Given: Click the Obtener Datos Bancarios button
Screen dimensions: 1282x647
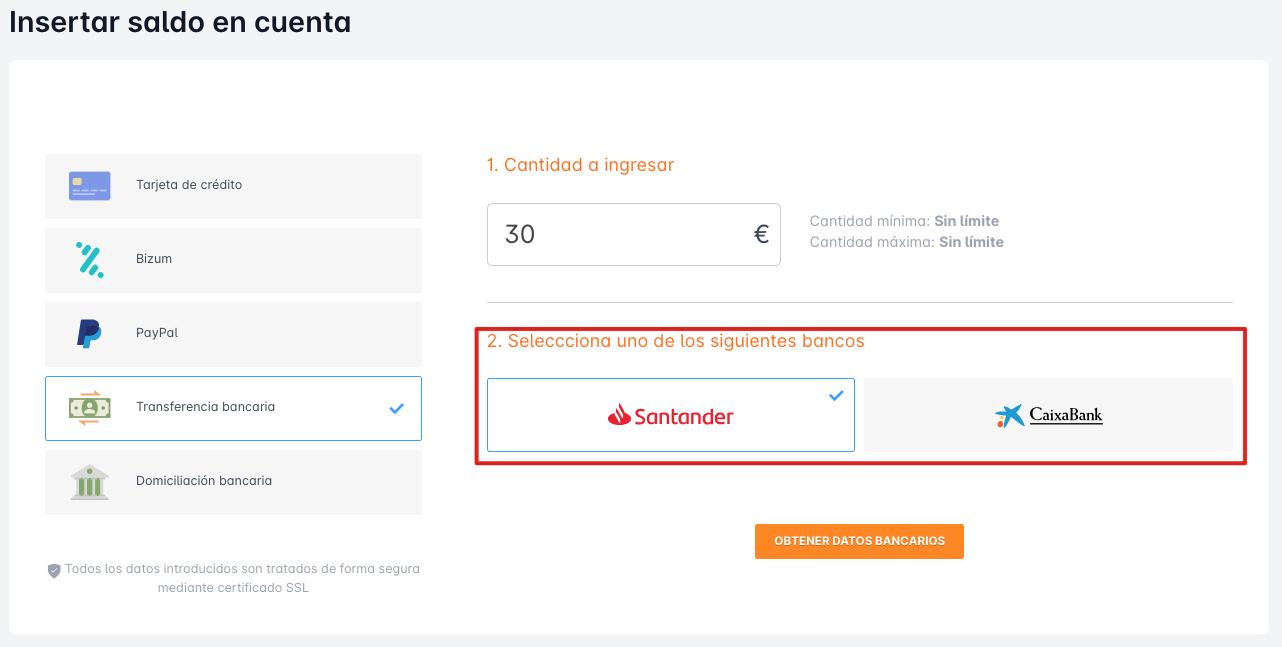Looking at the screenshot, I should point(859,541).
